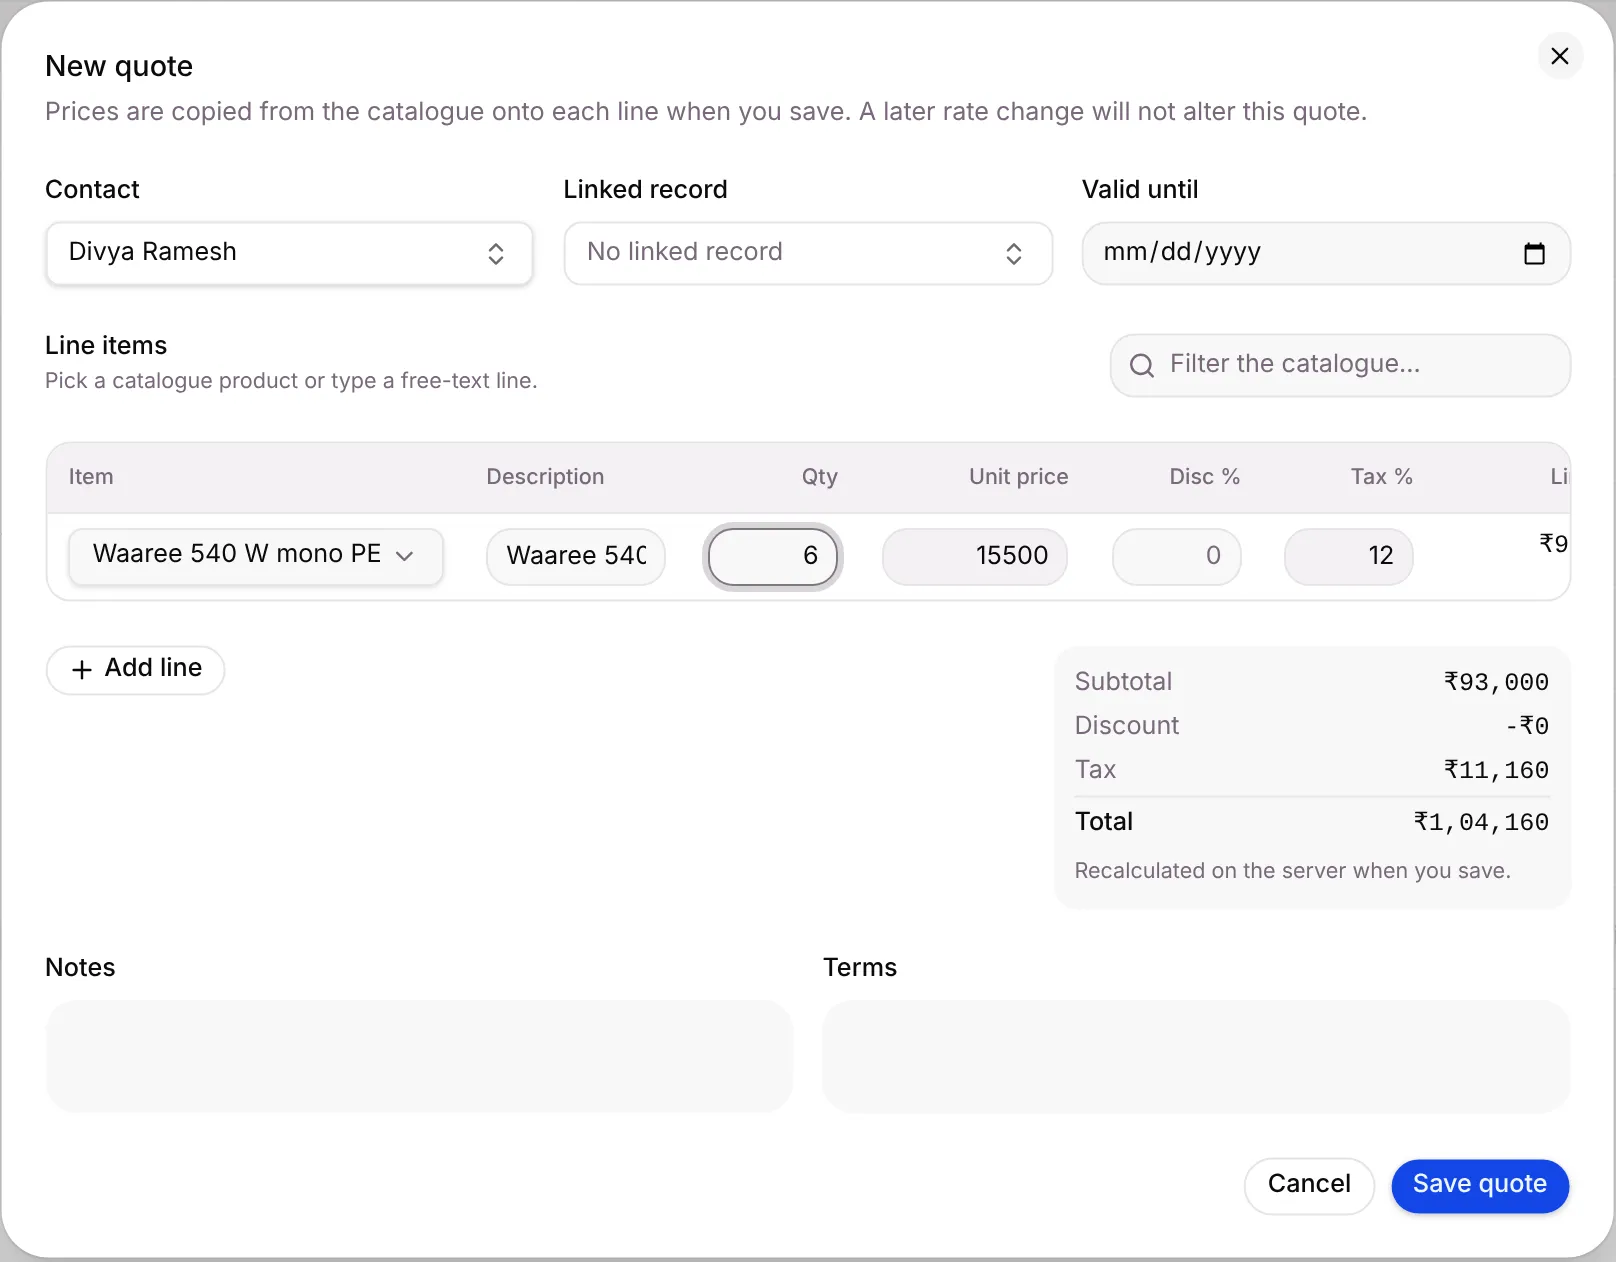Click the Tax amount ₹11,160
The image size is (1616, 1262).
tap(1496, 770)
